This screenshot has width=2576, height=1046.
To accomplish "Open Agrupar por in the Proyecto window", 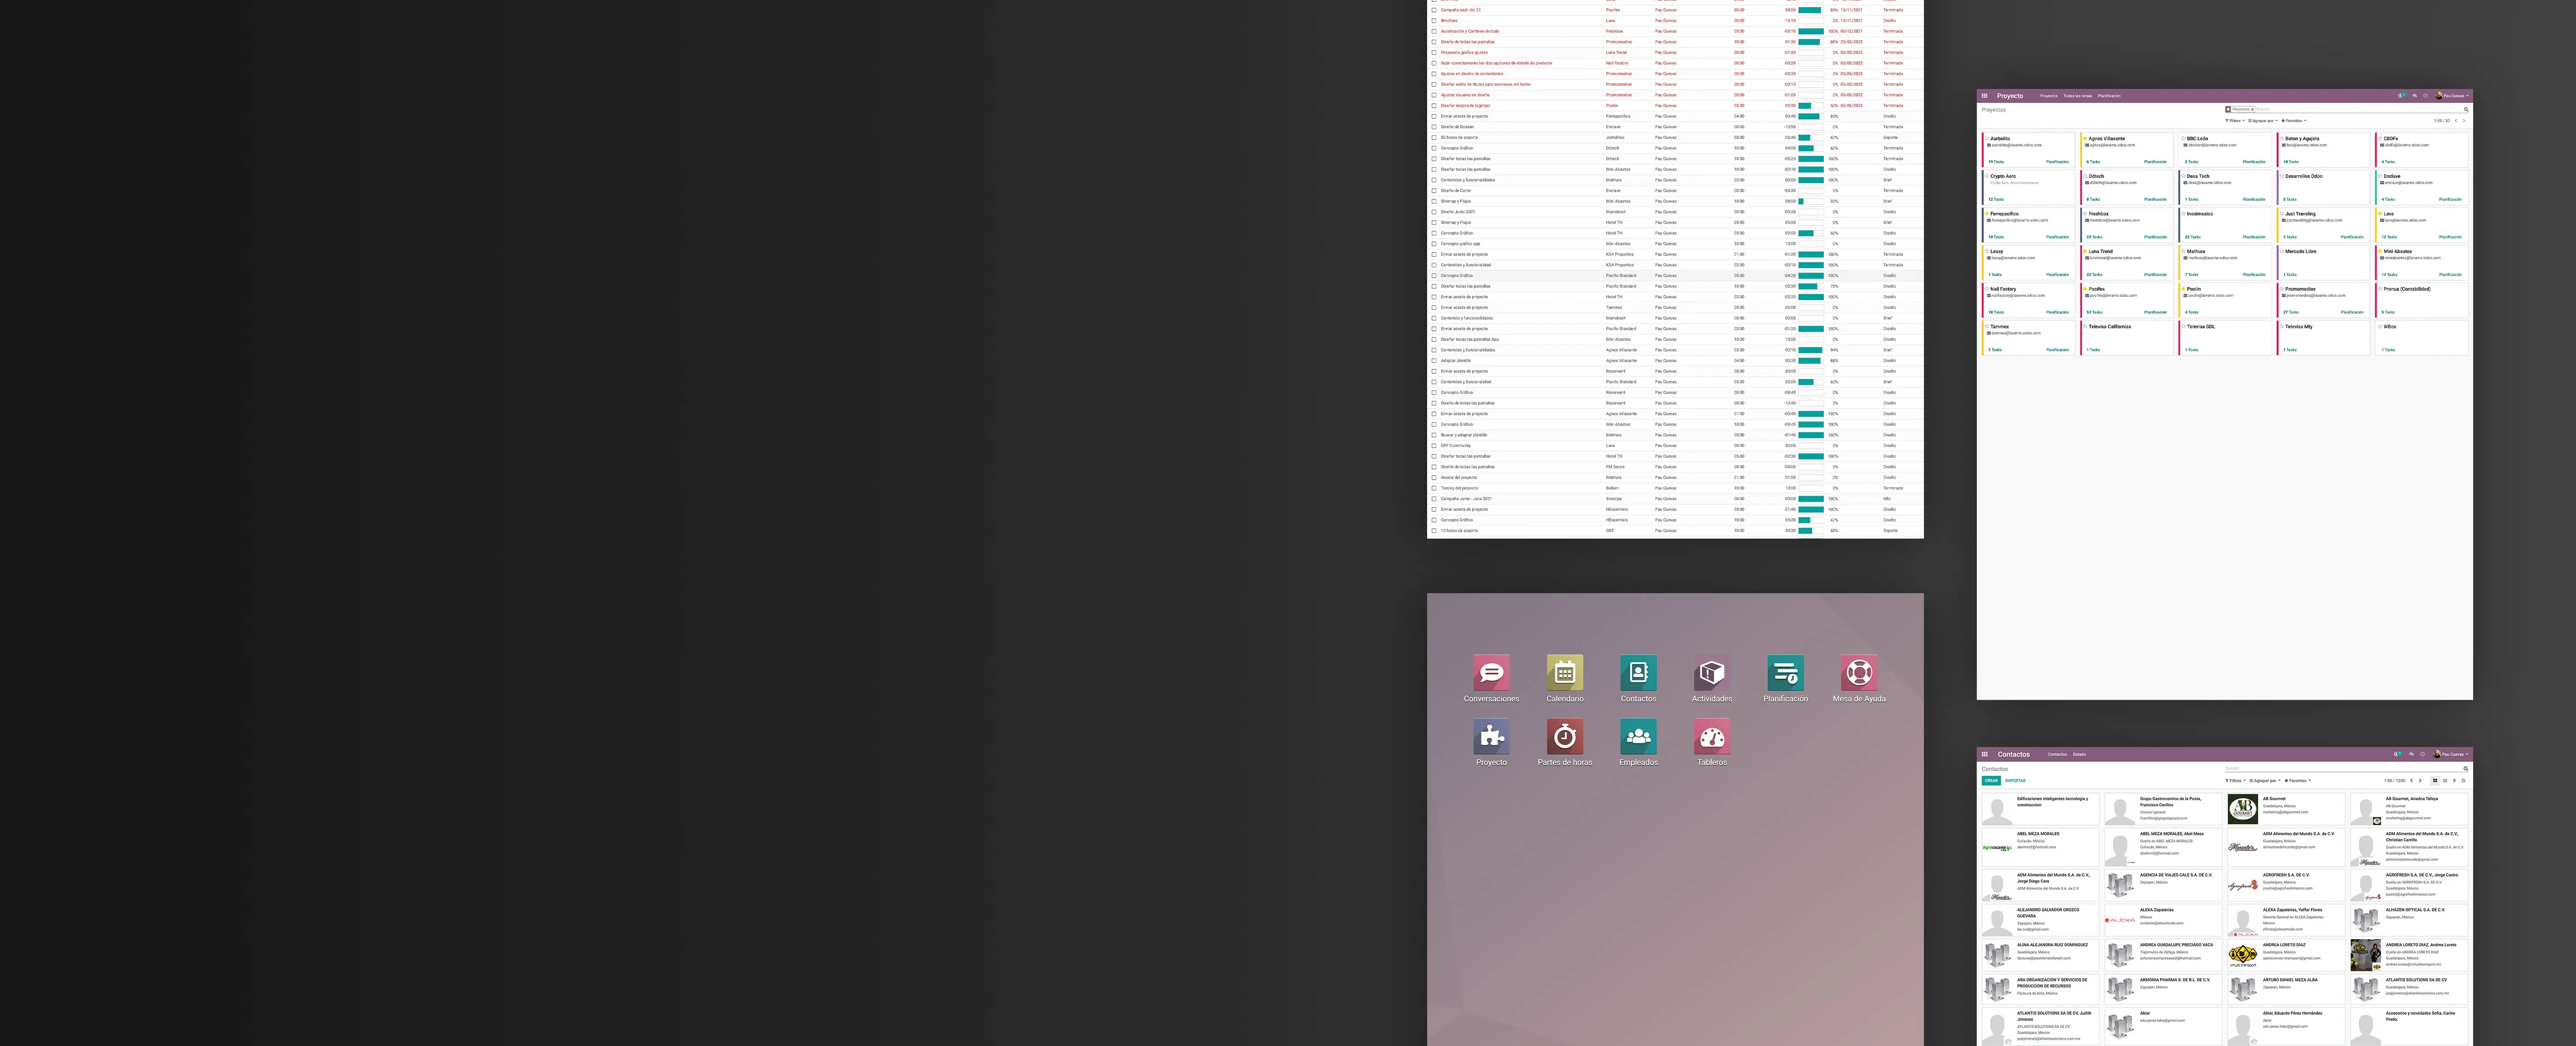I will click(x=2263, y=121).
